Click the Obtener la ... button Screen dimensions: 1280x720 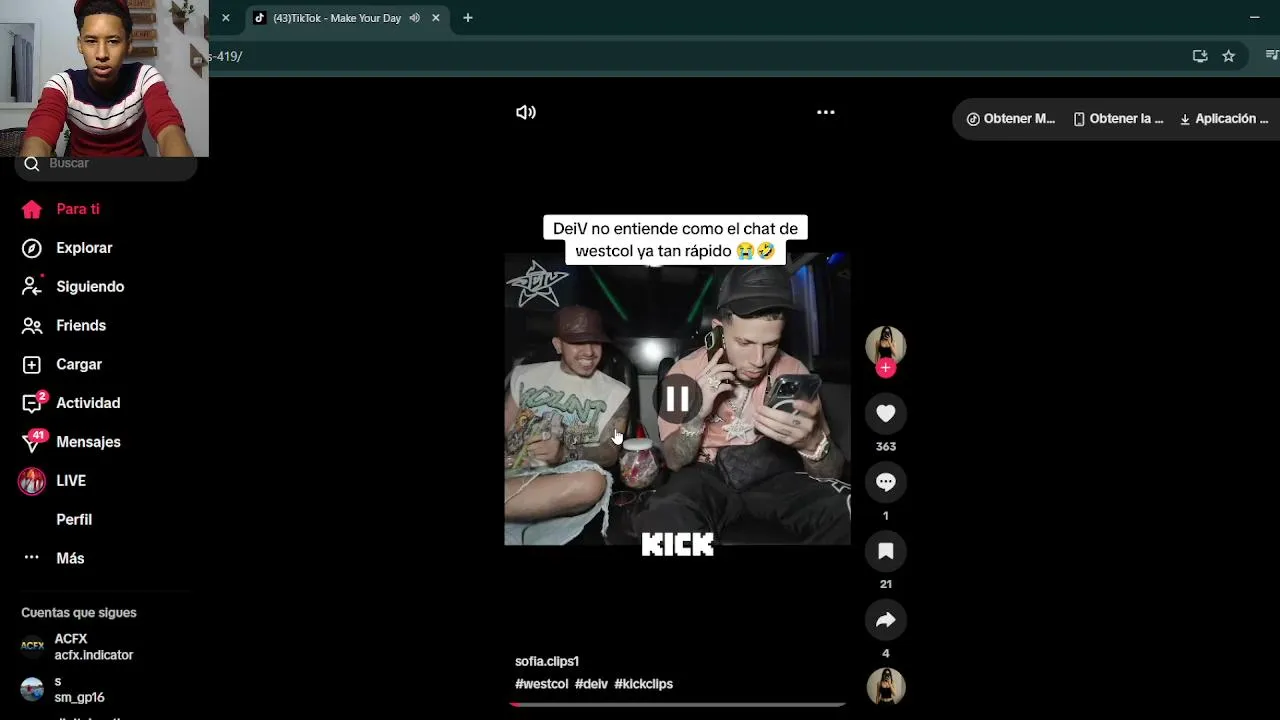1118,119
